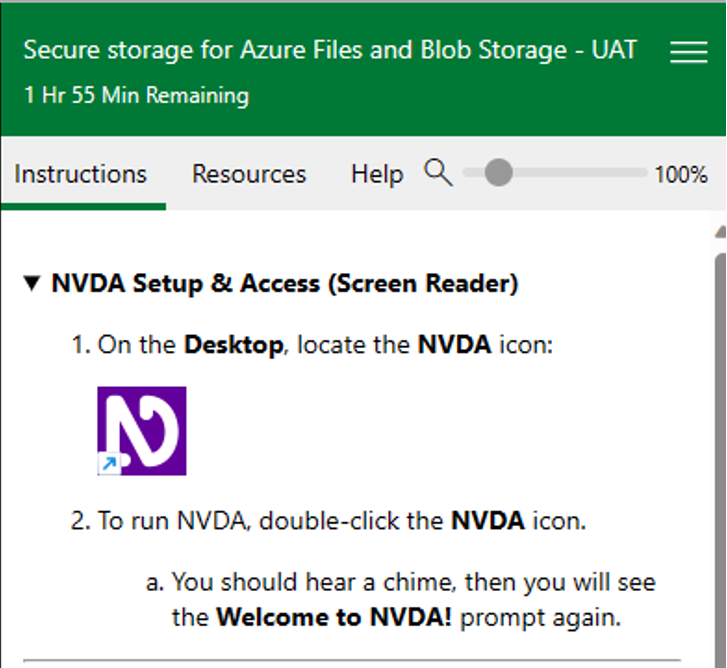Click the 100% zoom level label
This screenshot has width=727, height=668.
pos(681,174)
